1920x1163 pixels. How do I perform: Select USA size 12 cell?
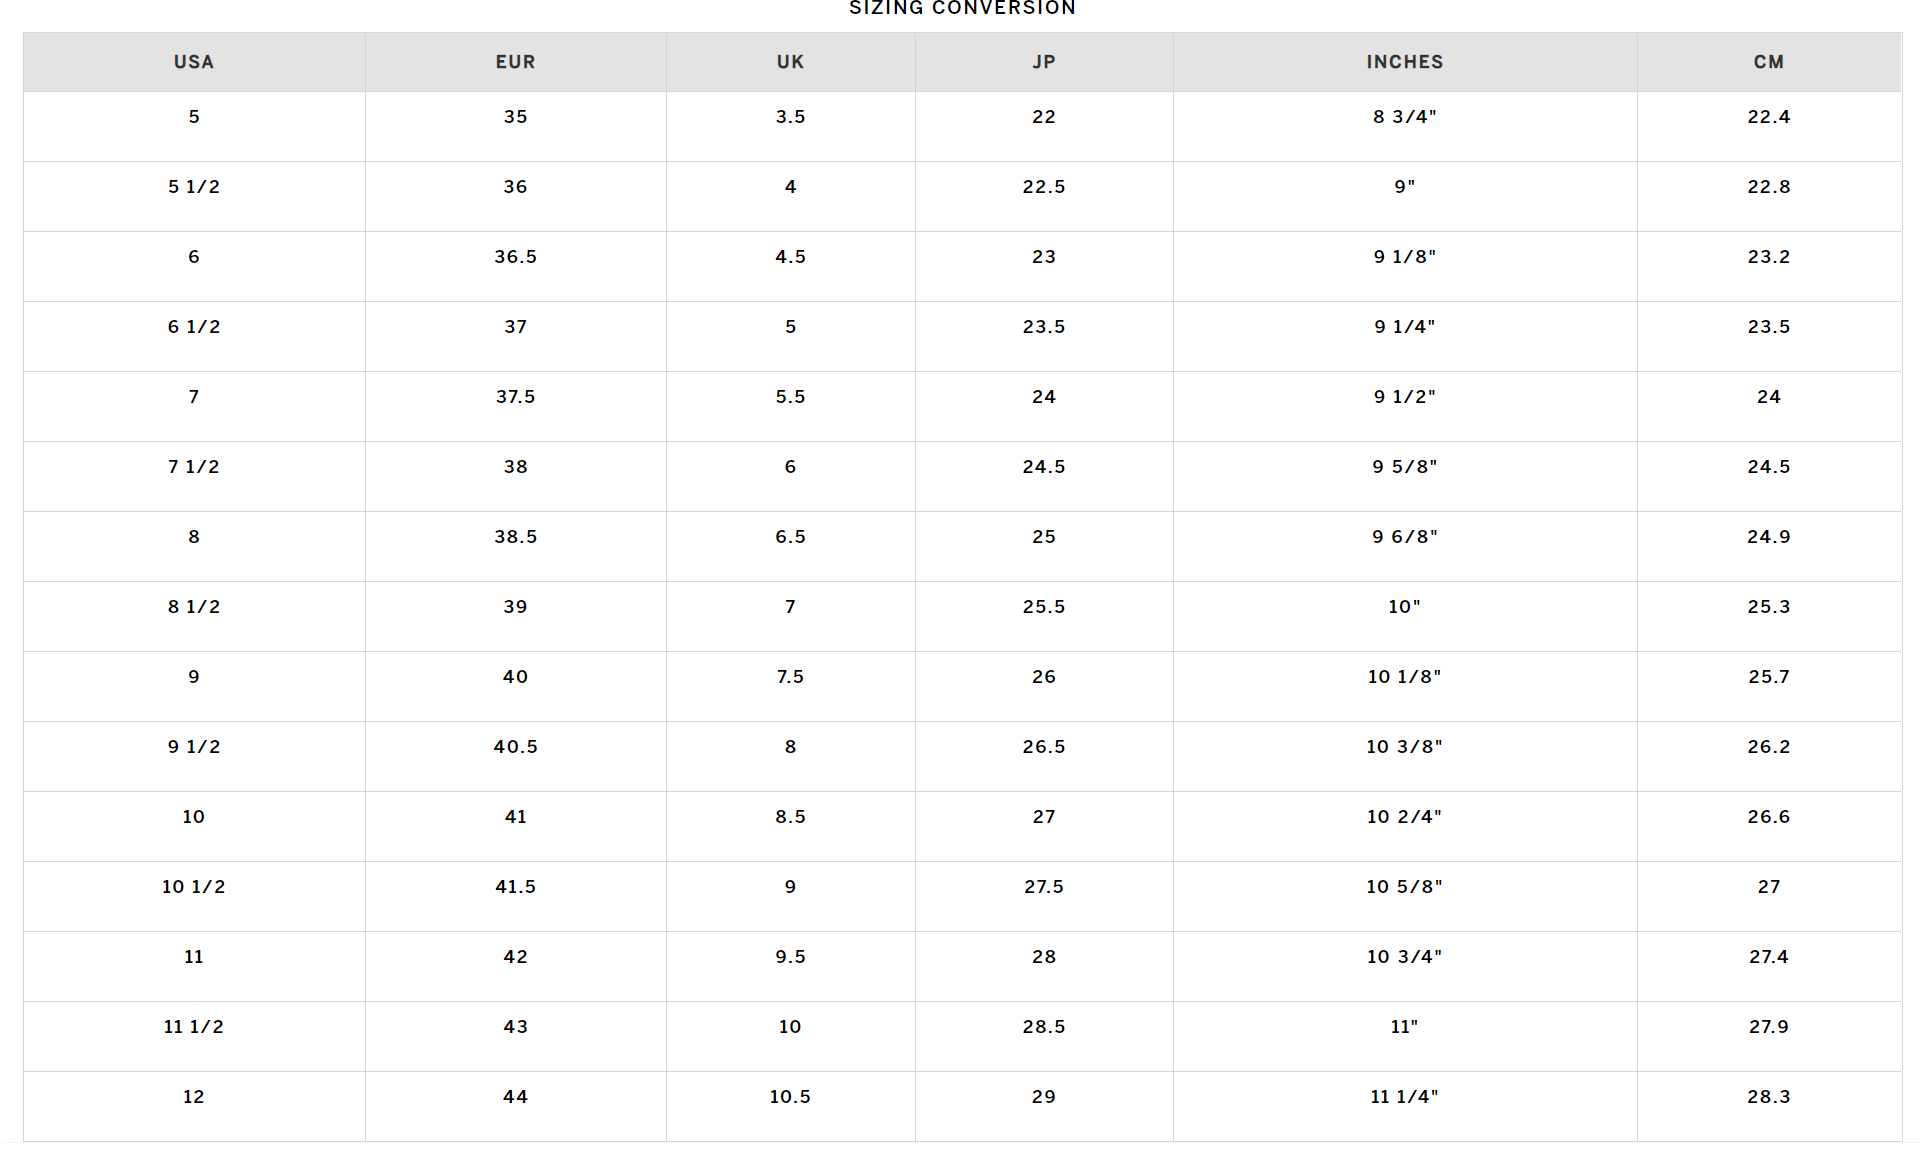194,1097
